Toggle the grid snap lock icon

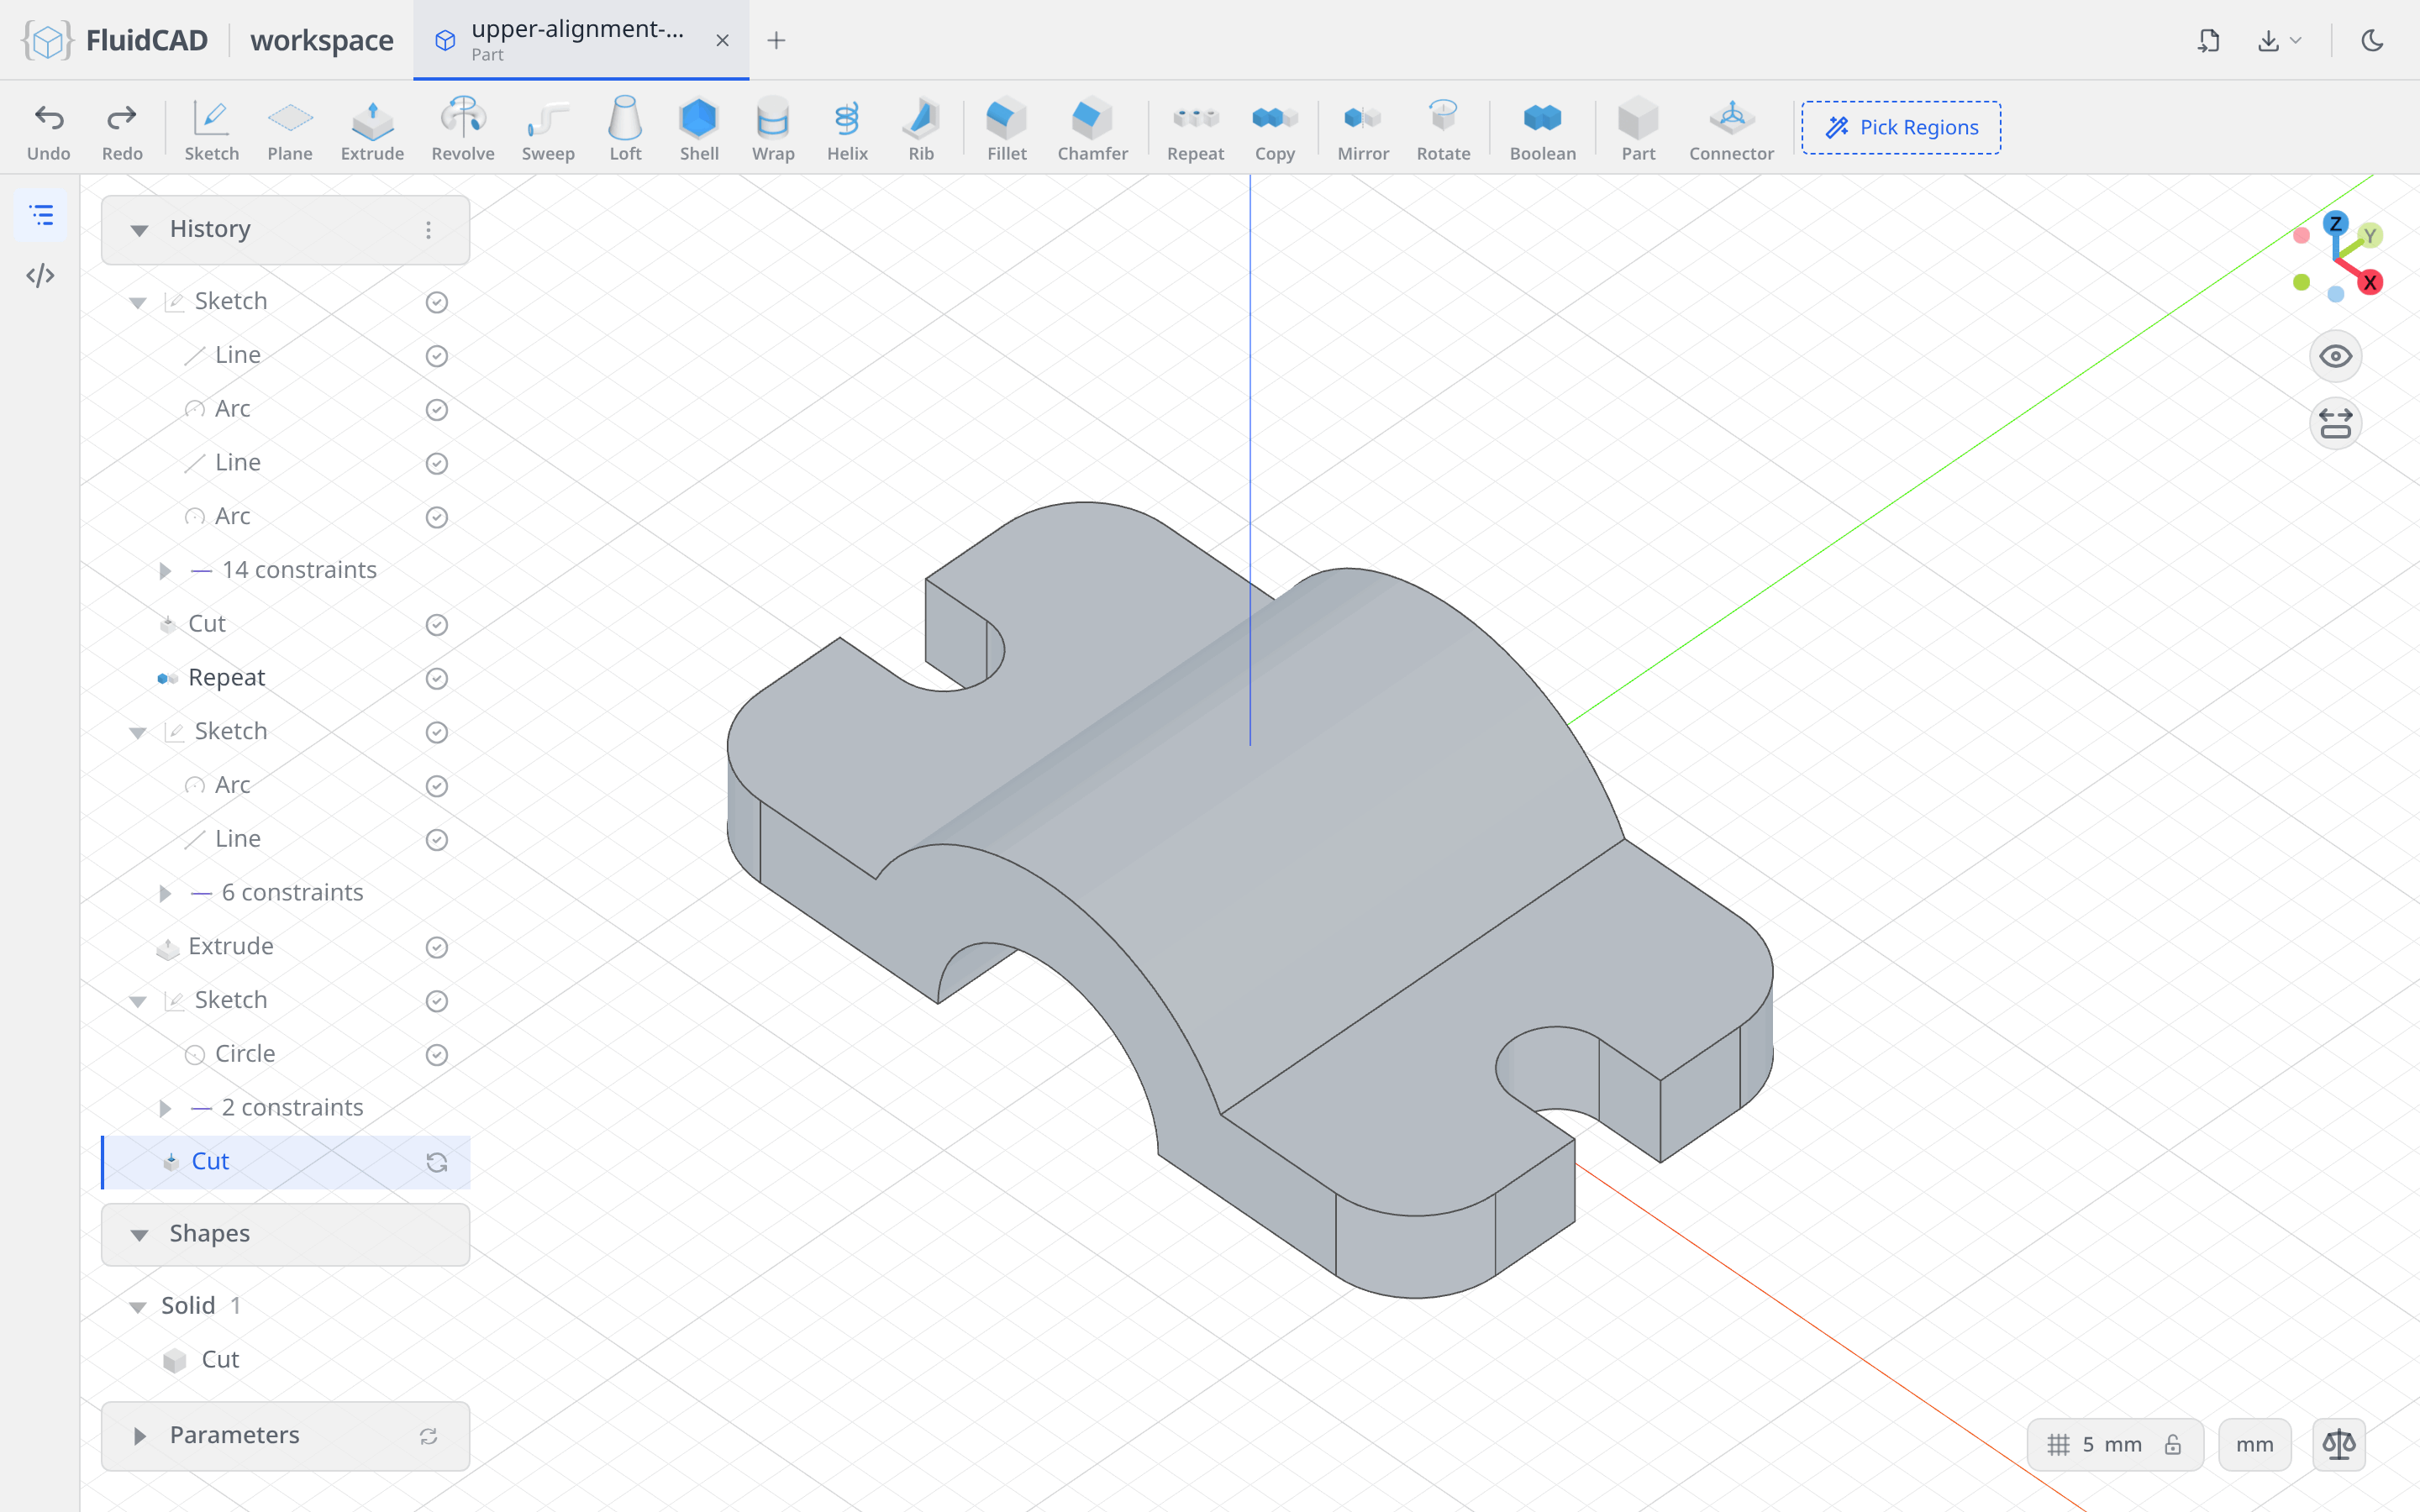[x=2172, y=1444]
